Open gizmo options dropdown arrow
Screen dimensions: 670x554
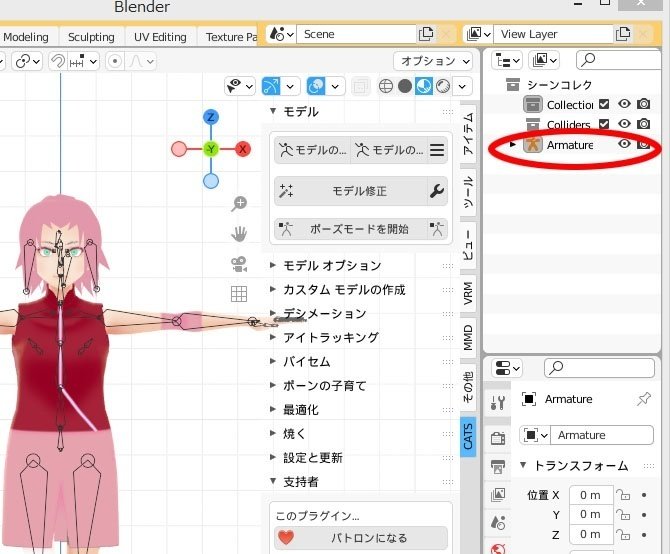coord(290,86)
